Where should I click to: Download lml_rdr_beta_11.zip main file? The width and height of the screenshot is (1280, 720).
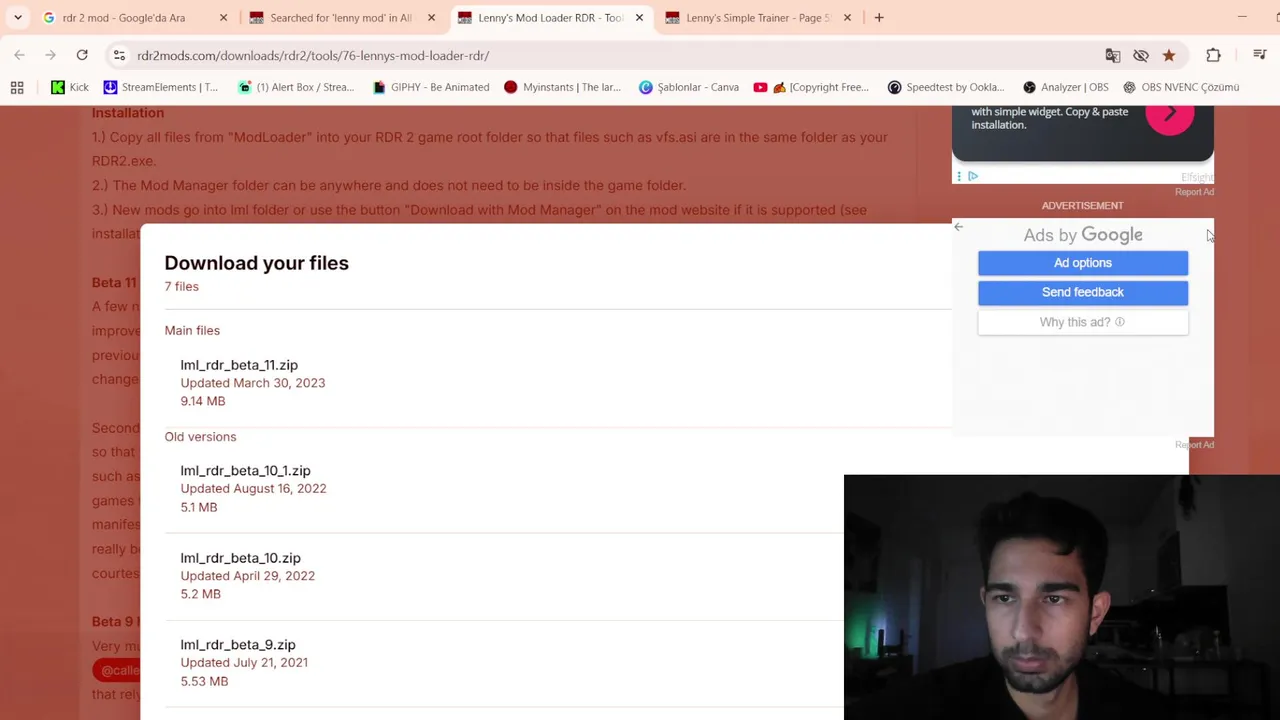click(x=239, y=365)
